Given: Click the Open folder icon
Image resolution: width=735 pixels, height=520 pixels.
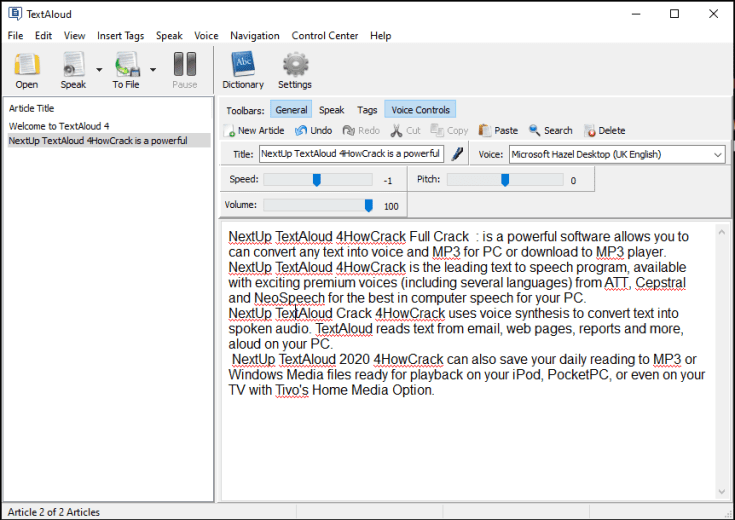Looking at the screenshot, I should (x=27, y=64).
